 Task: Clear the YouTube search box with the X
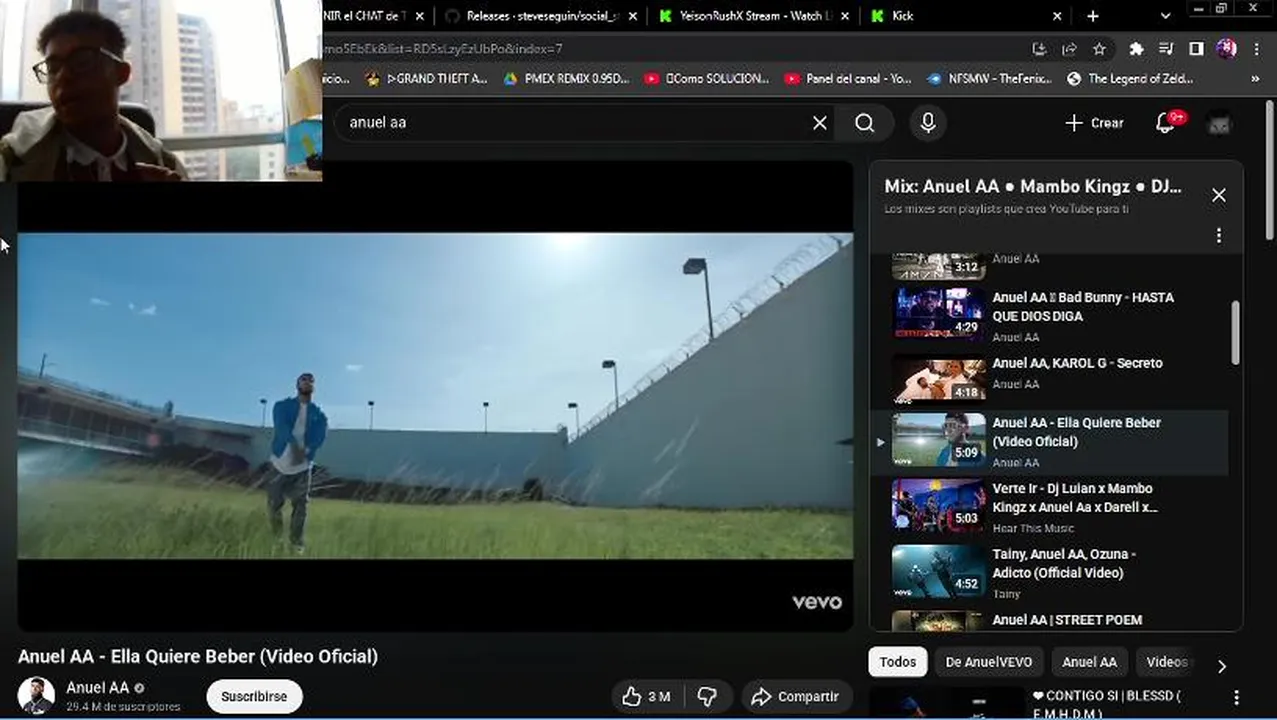pyautogui.click(x=820, y=123)
